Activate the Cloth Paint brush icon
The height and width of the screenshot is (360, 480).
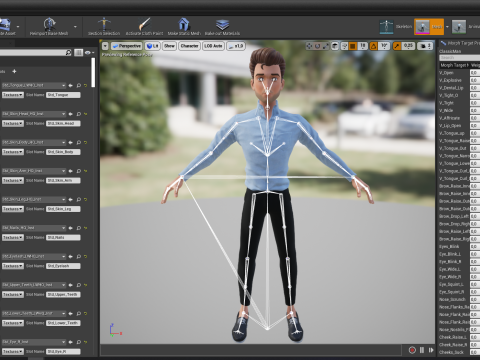point(144,24)
